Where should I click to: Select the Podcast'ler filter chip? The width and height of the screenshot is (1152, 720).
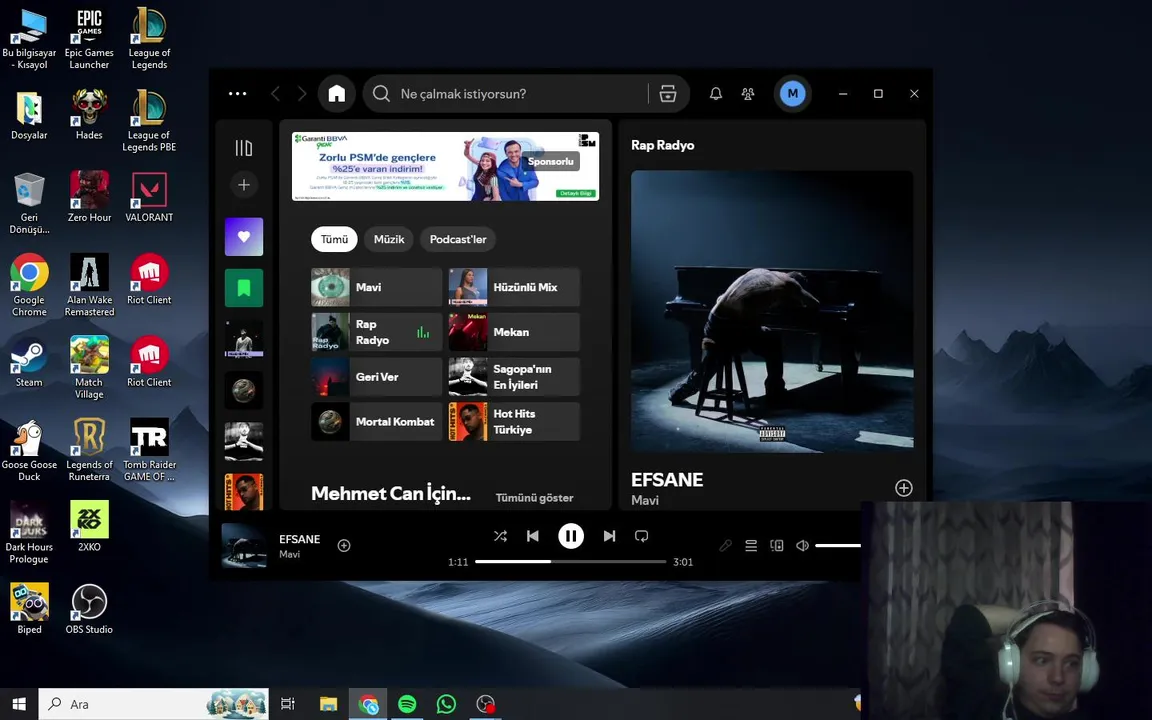tap(458, 240)
